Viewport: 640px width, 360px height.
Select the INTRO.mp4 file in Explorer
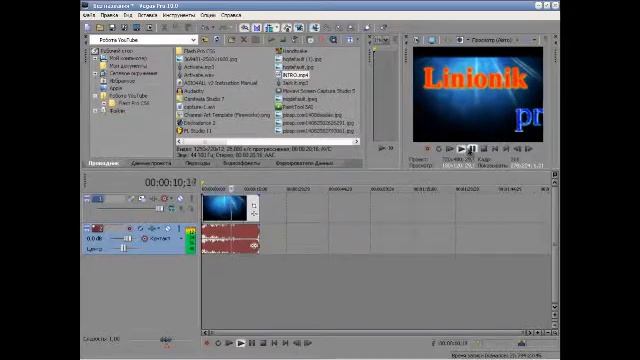tap(296, 75)
